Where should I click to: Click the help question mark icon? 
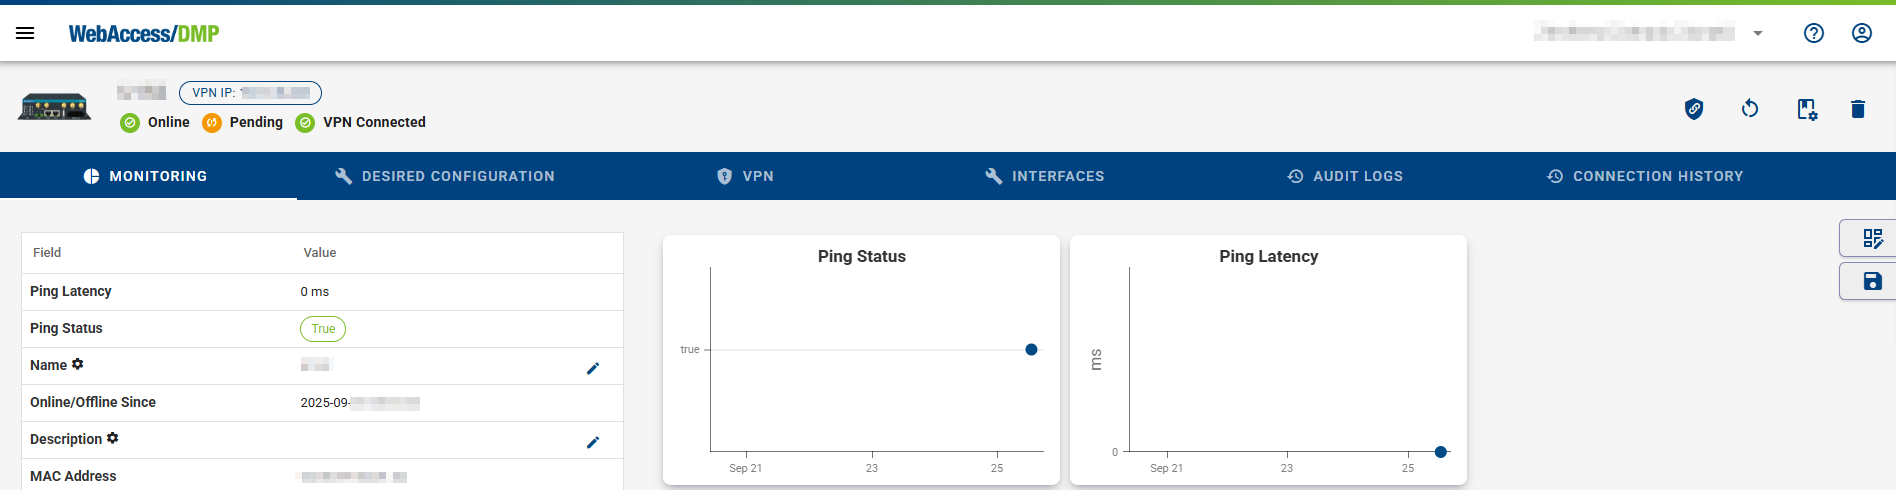click(x=1813, y=33)
